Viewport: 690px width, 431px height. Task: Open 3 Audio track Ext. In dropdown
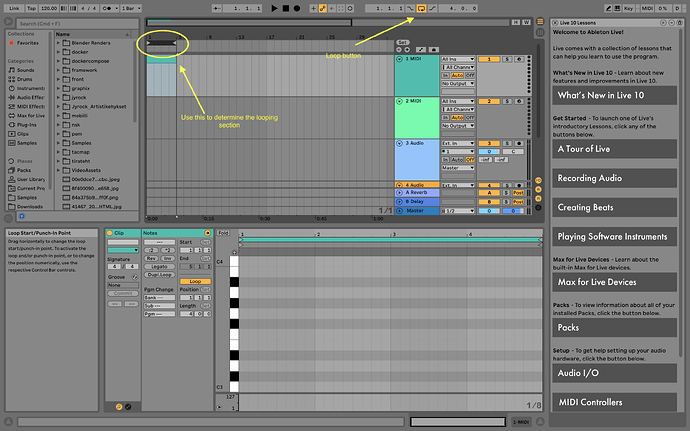click(x=458, y=144)
